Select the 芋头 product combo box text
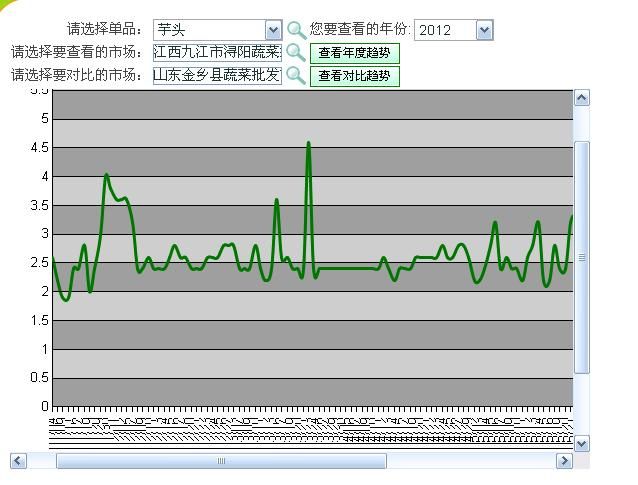Image resolution: width=638 pixels, height=485 pixels. 208,30
